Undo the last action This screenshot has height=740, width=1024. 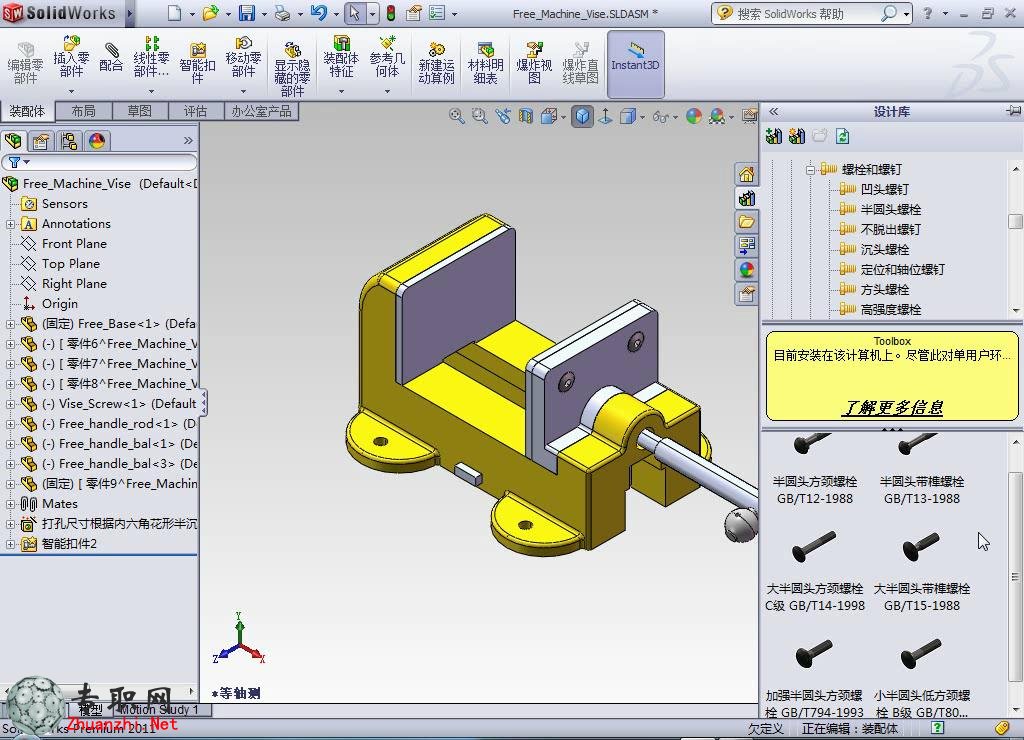click(x=319, y=13)
